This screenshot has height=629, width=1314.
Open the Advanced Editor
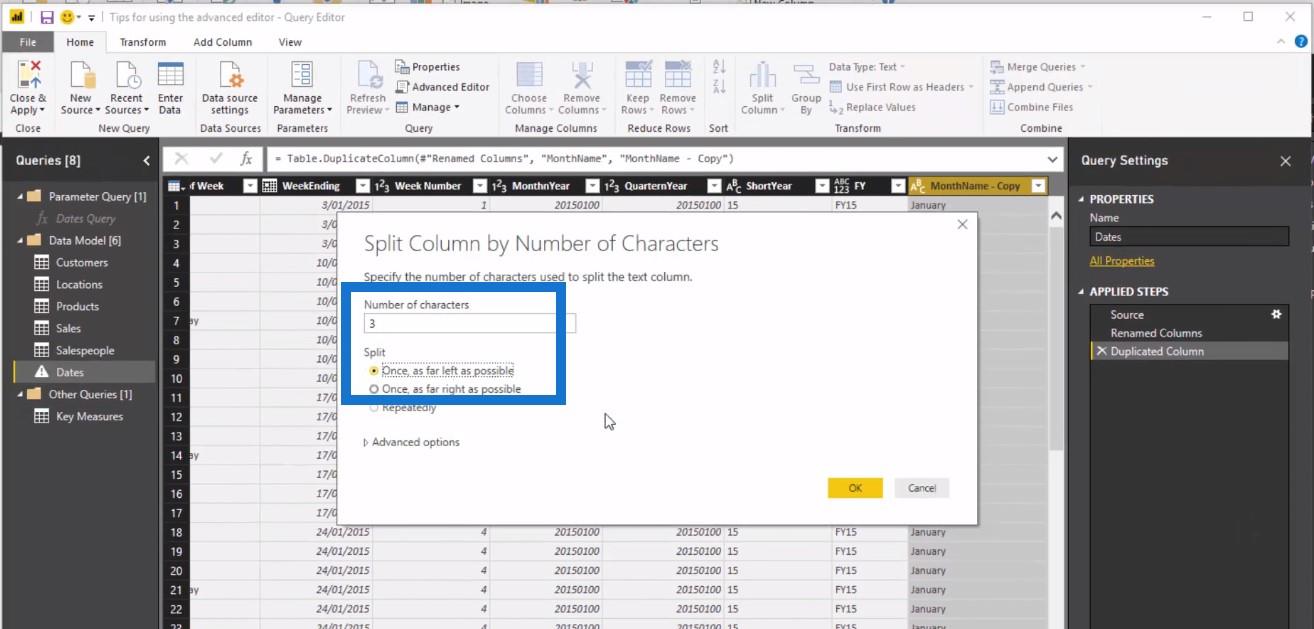point(443,87)
